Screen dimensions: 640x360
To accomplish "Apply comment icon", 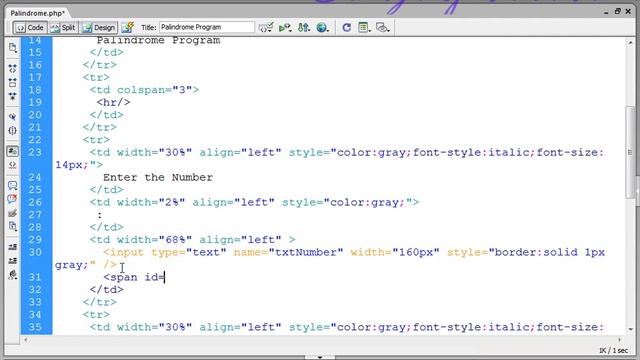I will (13, 185).
